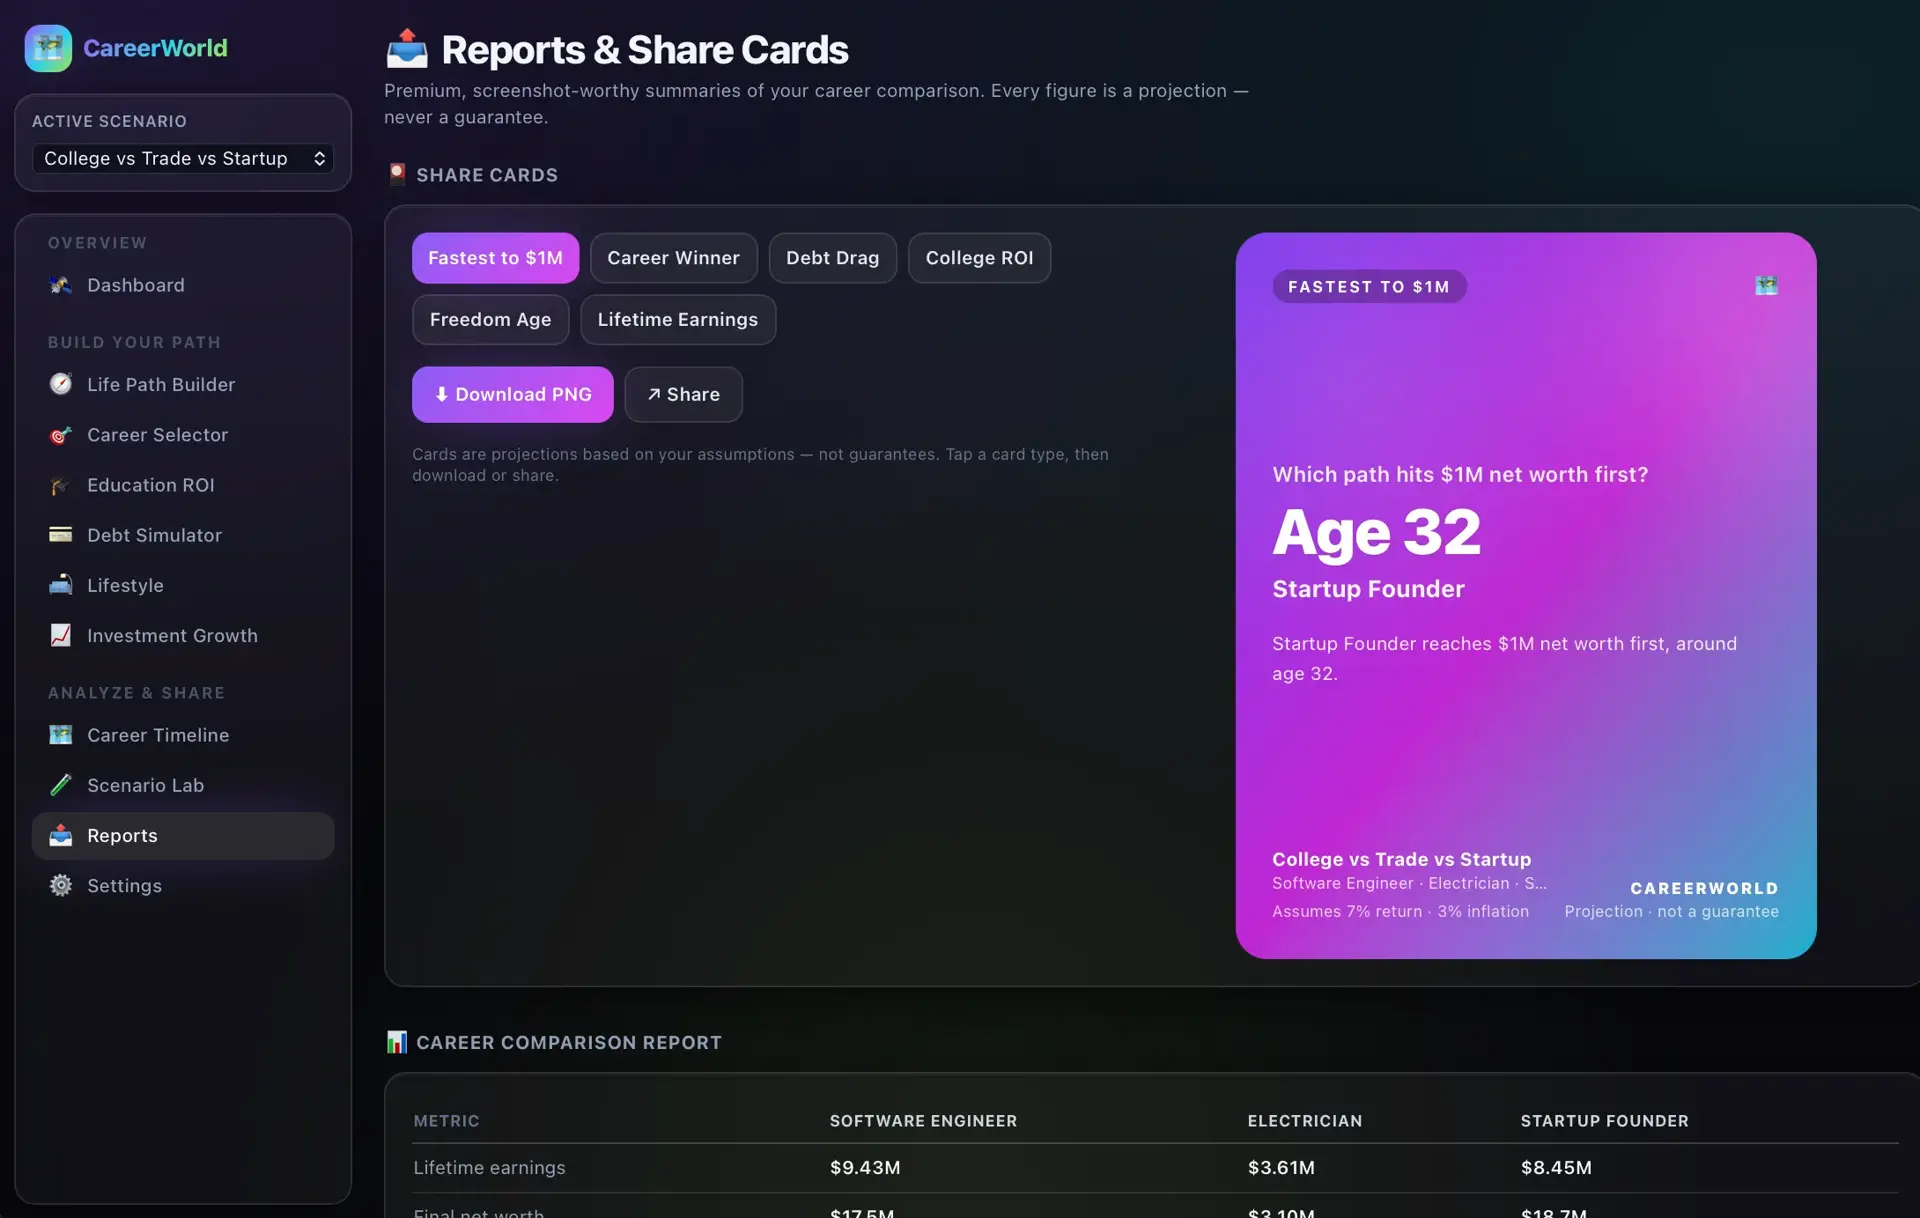Click the STARTUP FOUNDER column header

point(1604,1121)
